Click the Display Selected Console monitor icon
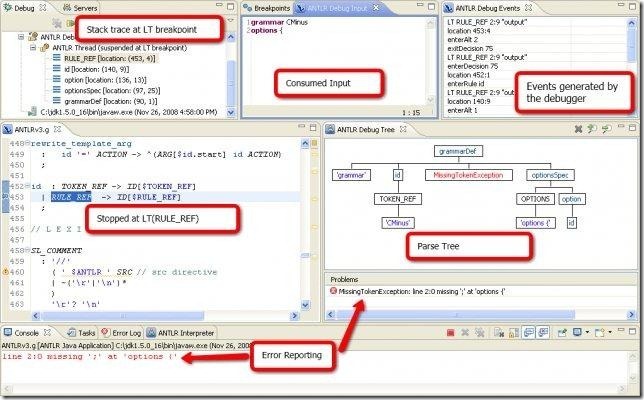 (577, 332)
